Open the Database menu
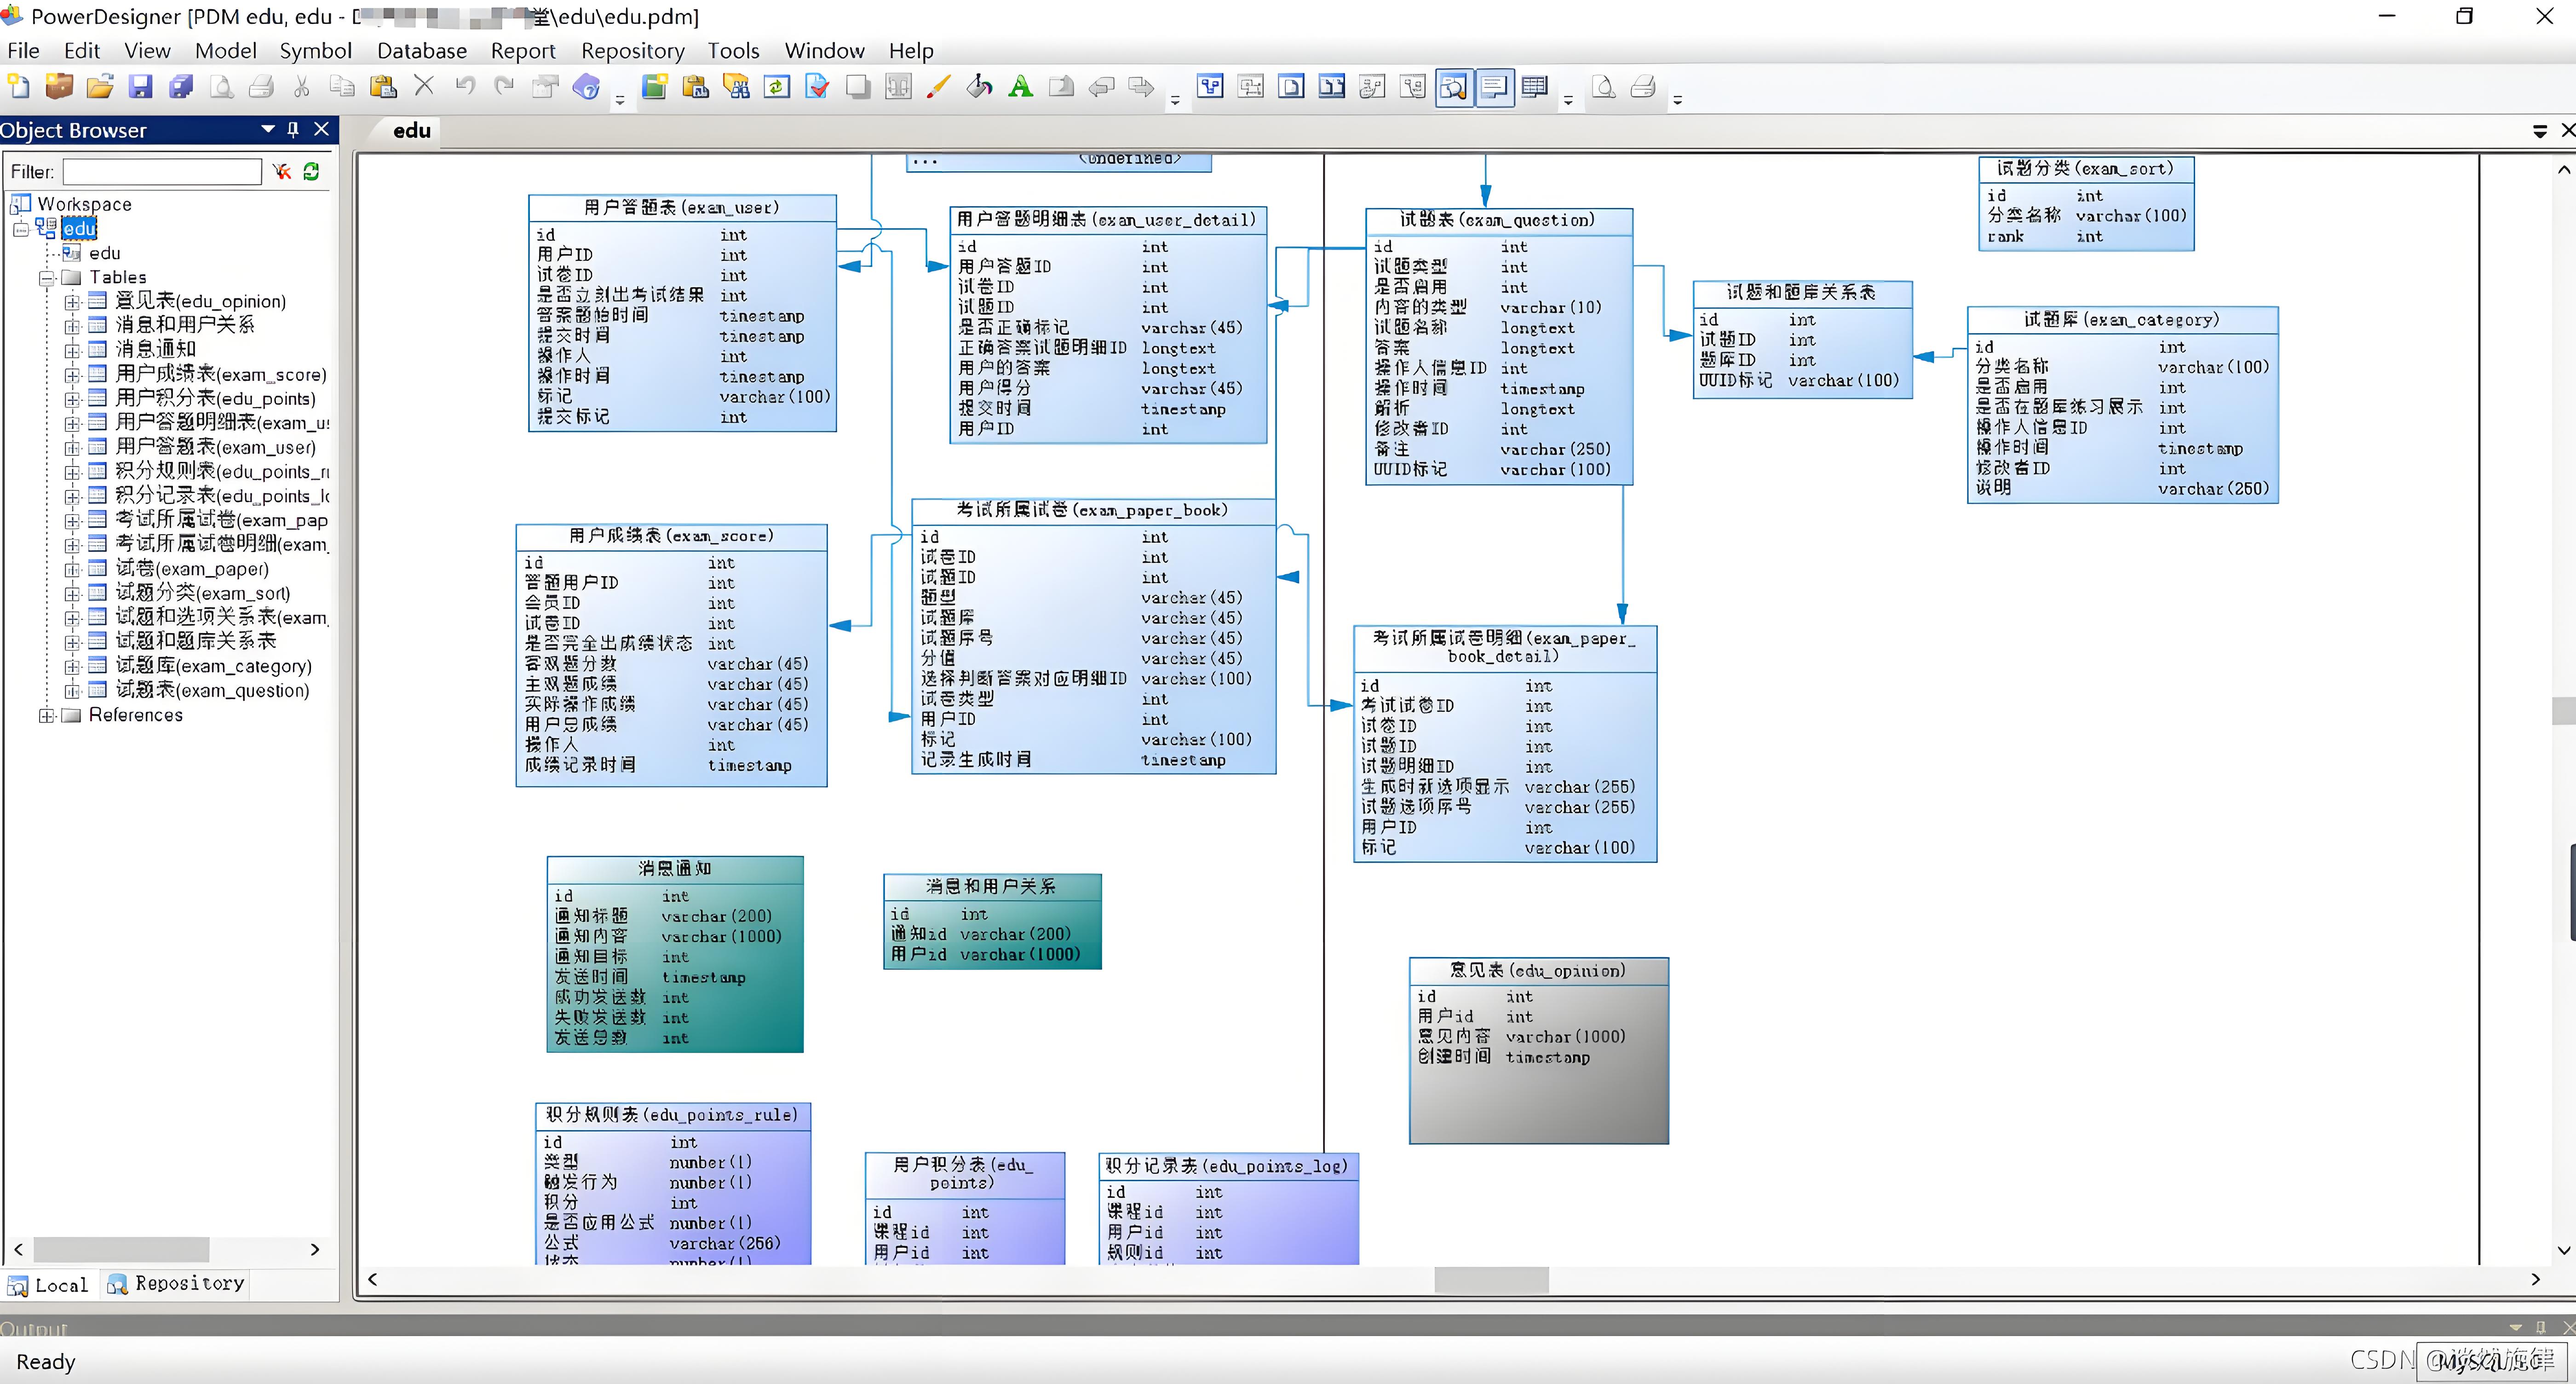The width and height of the screenshot is (2576, 1384). 421,50
